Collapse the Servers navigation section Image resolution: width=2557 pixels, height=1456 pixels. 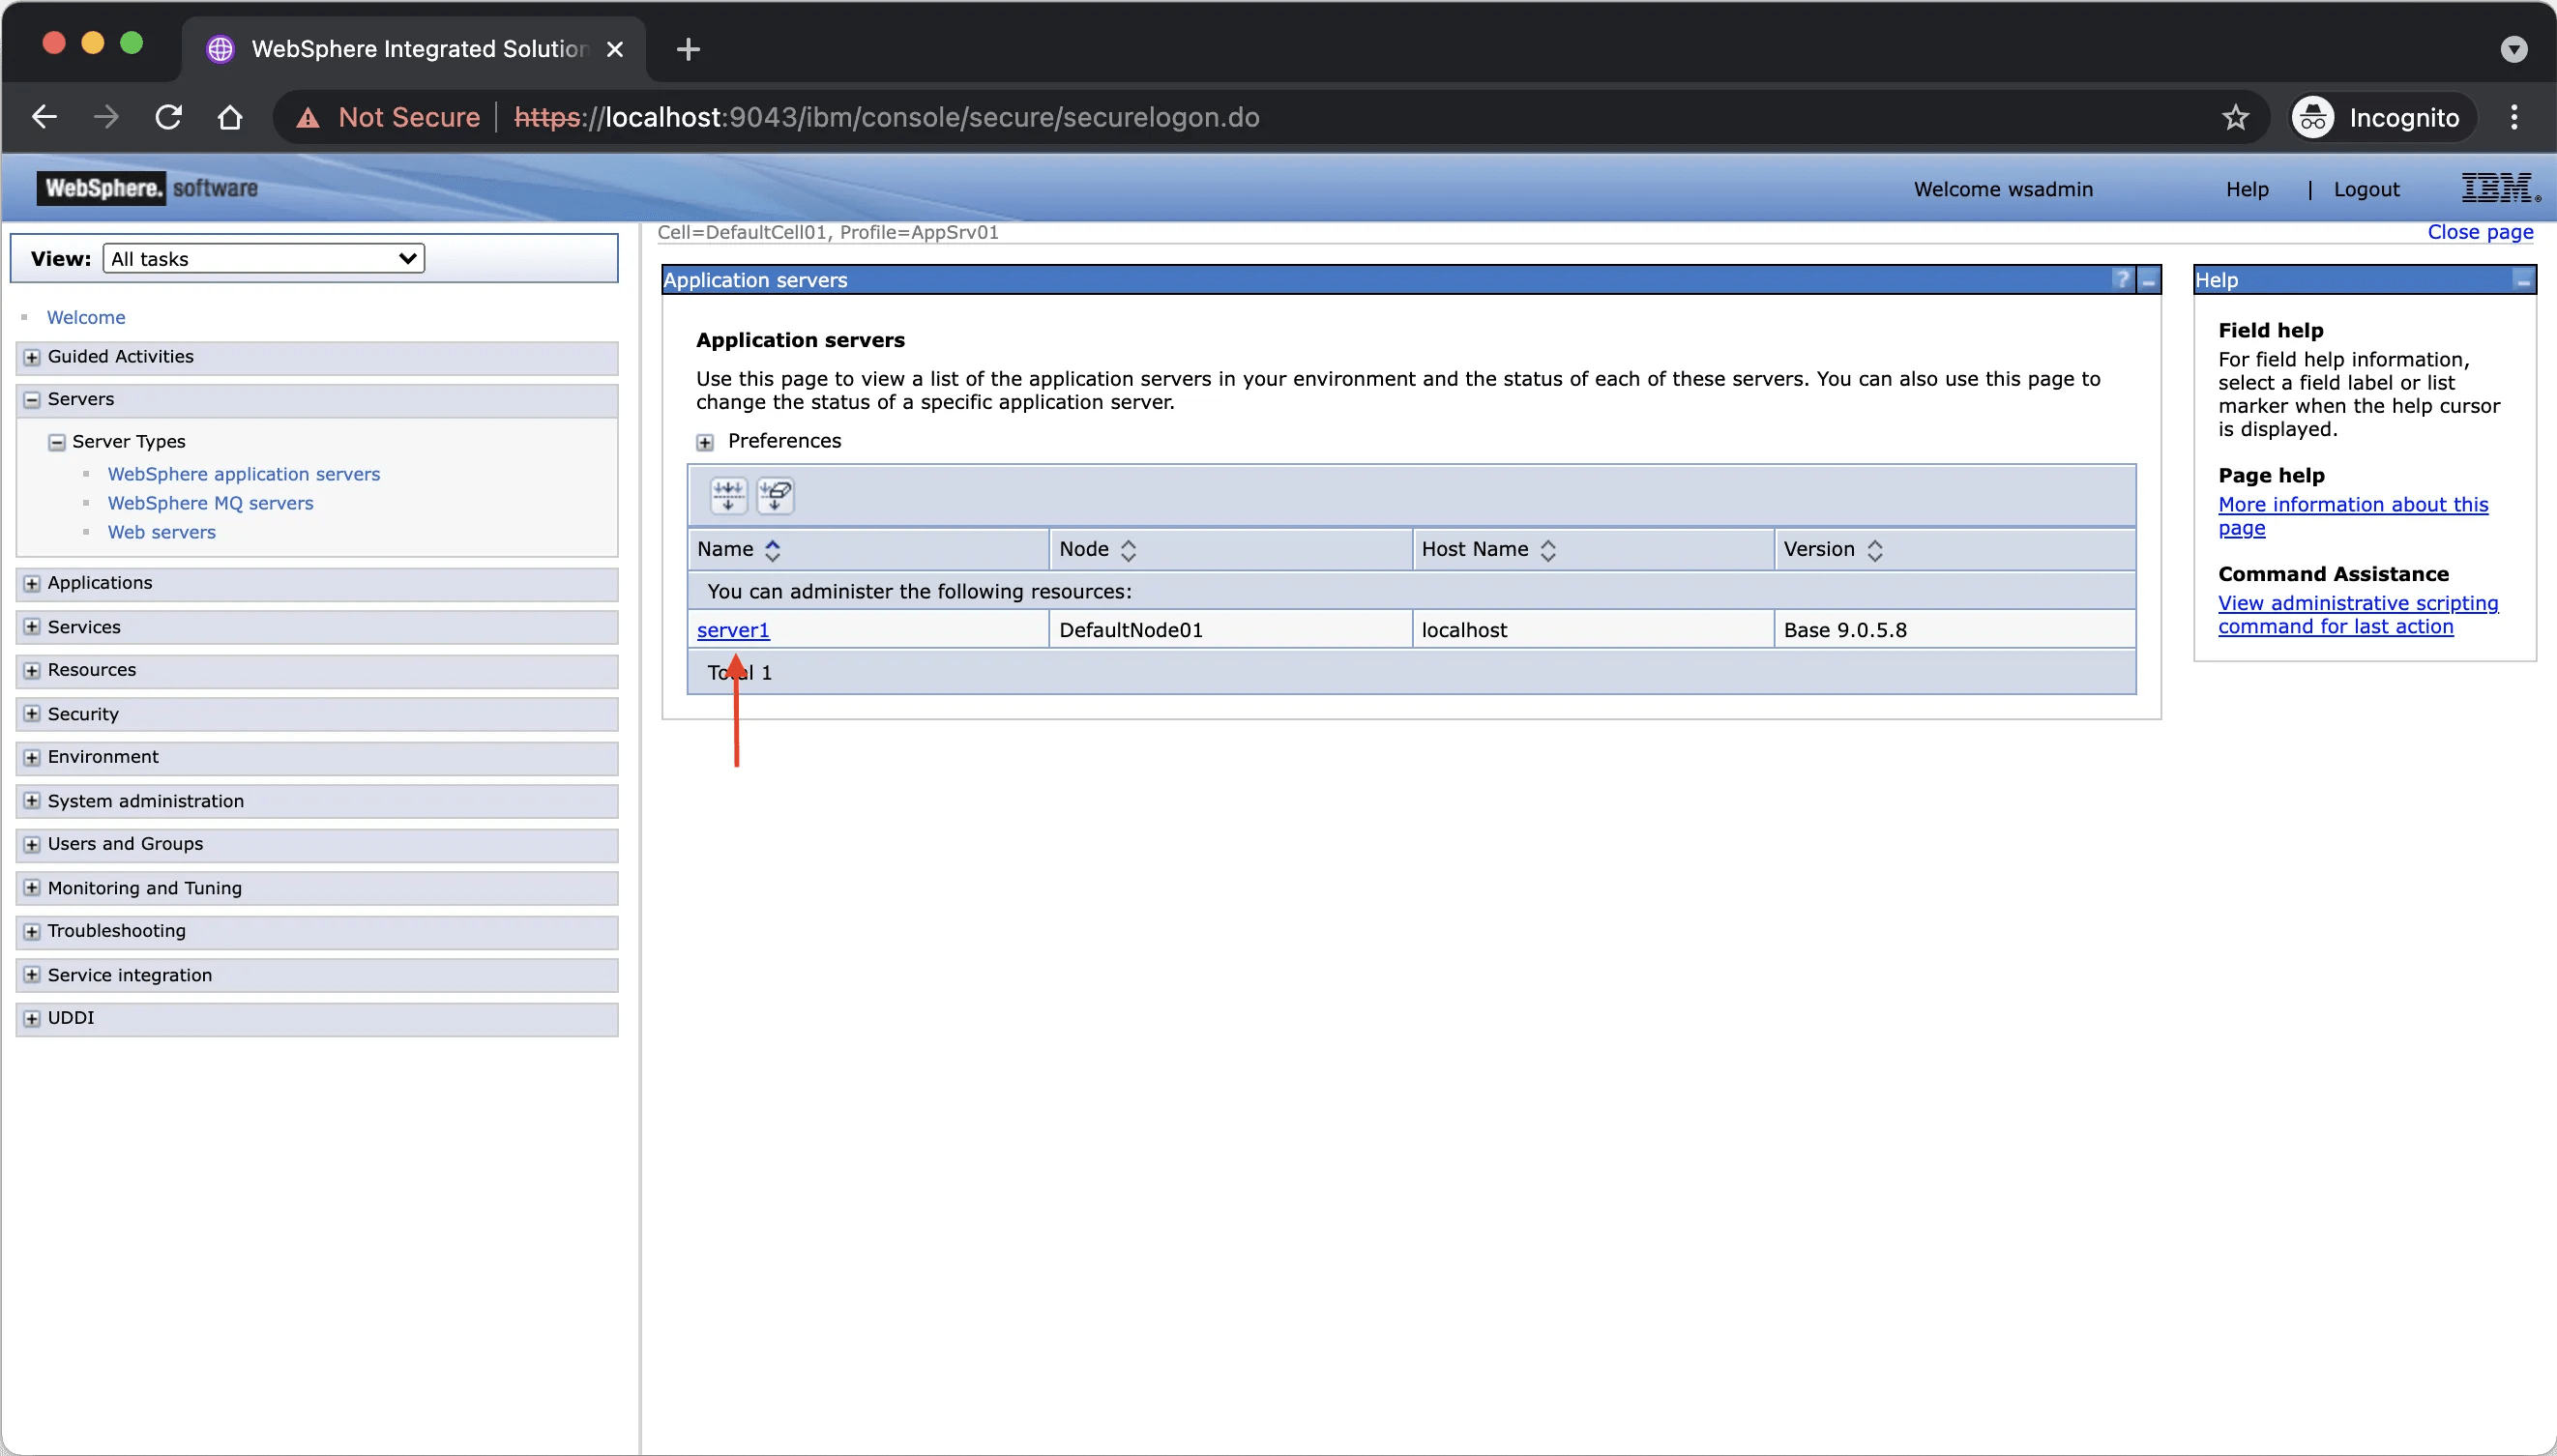coord(32,400)
